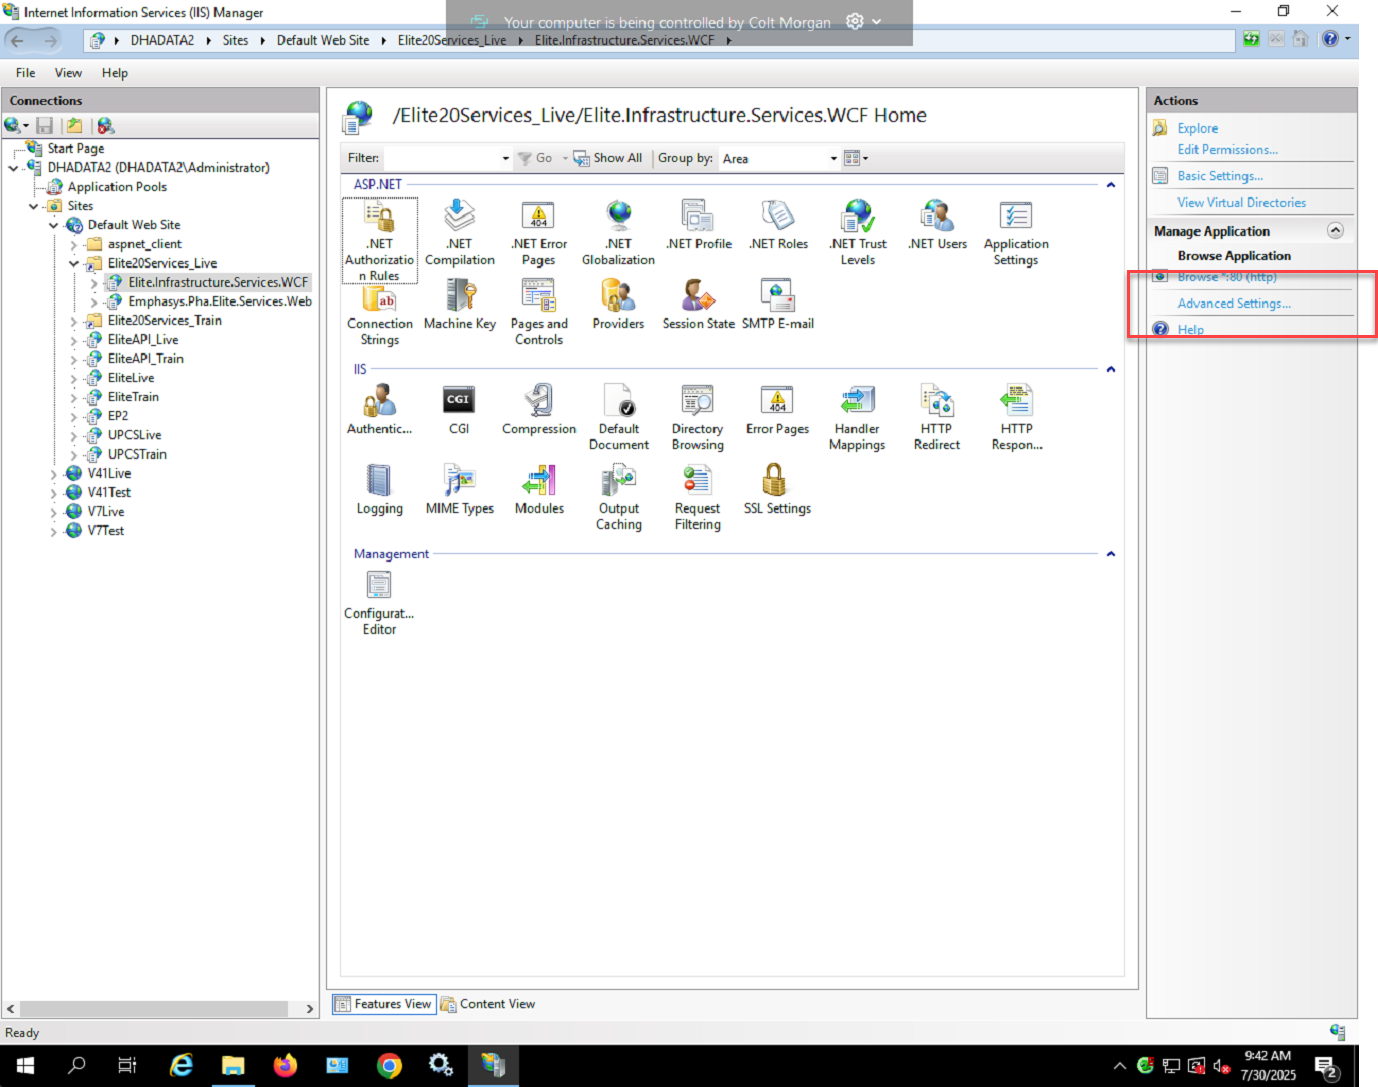Viewport: 1378px width, 1087px height.
Task: Click the Filter input field
Action: (442, 158)
